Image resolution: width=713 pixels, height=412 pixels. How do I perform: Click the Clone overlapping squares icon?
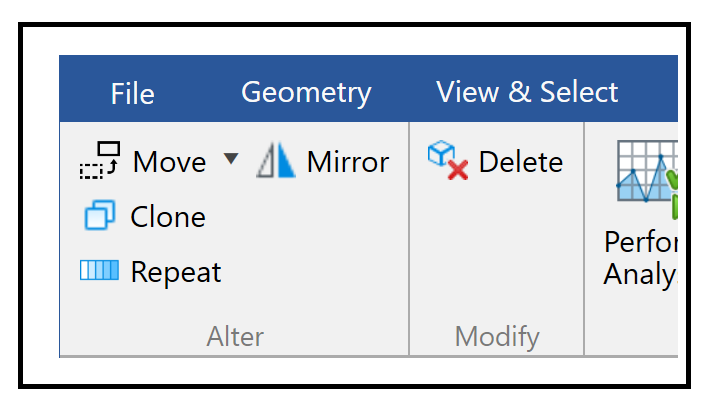tap(100, 215)
